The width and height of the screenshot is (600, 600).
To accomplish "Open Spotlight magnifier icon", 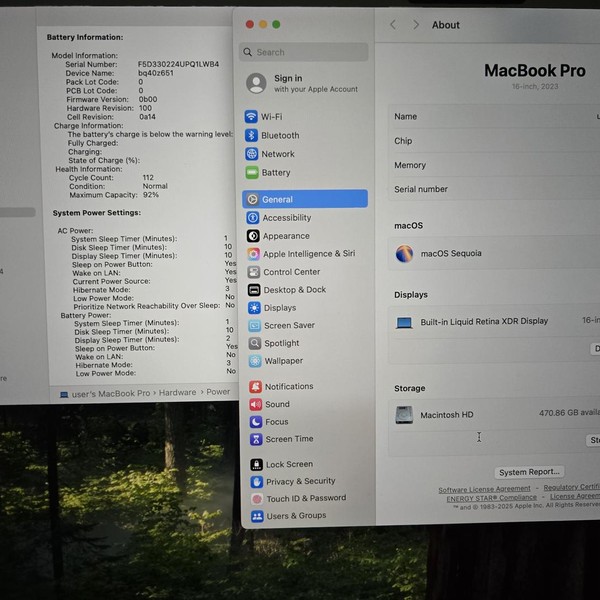I will 255,343.
